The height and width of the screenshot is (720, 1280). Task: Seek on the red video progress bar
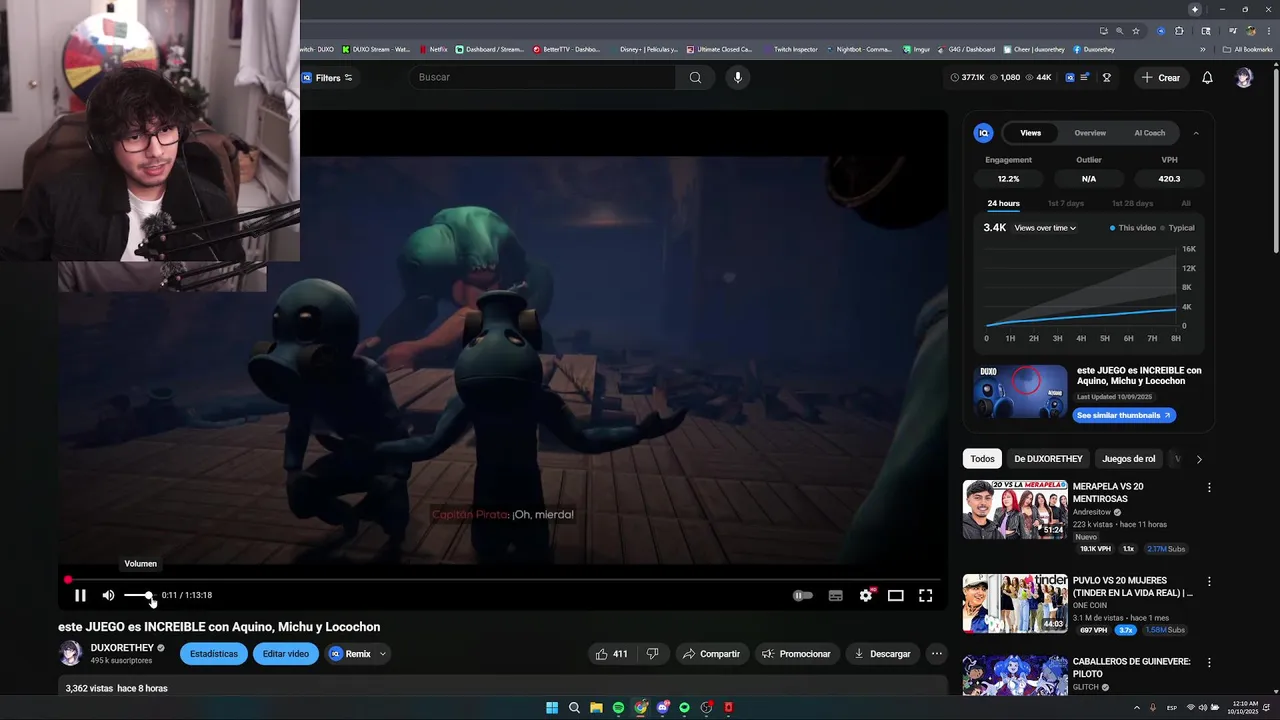[503, 580]
